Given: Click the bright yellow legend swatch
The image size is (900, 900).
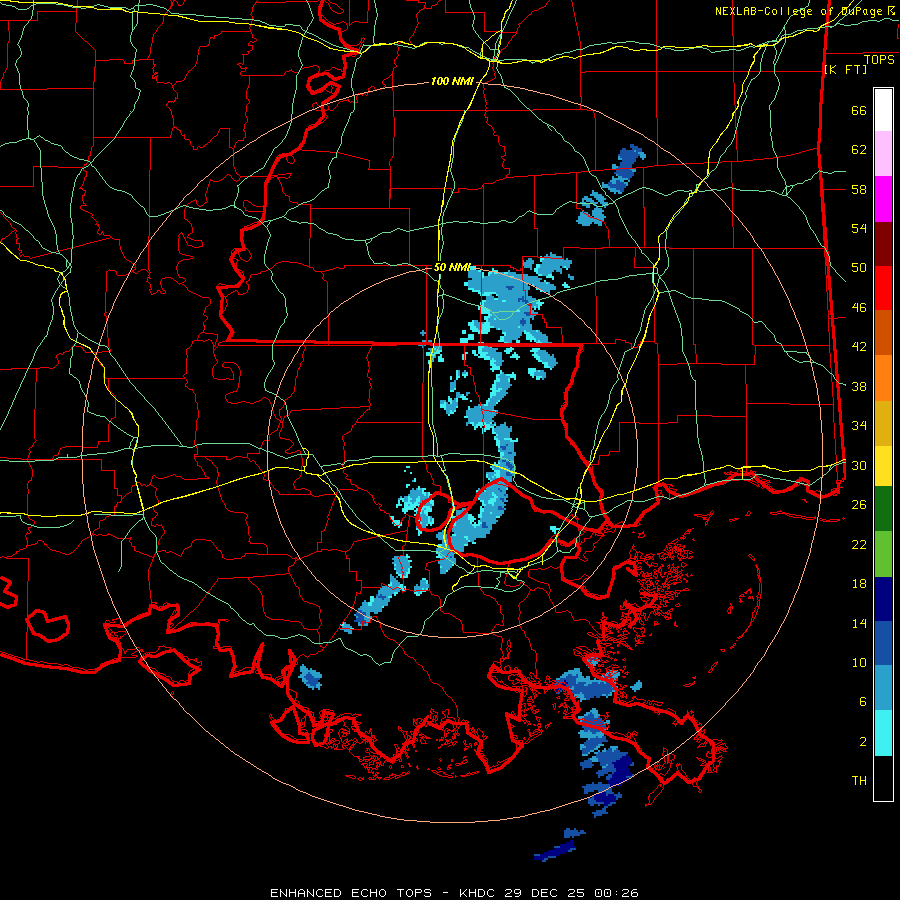Looking at the screenshot, I should click(883, 466).
